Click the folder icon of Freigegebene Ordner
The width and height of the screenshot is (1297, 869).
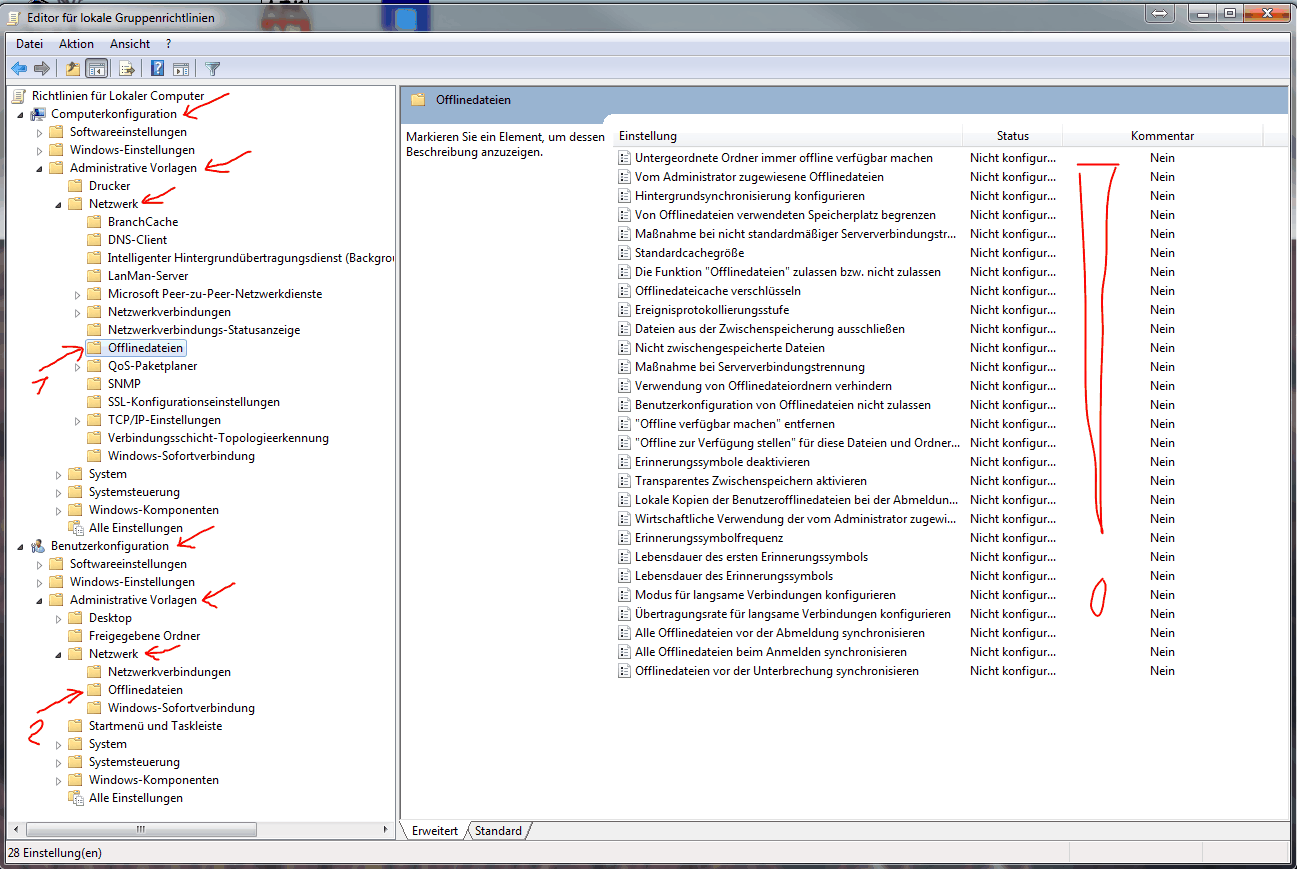pos(75,636)
